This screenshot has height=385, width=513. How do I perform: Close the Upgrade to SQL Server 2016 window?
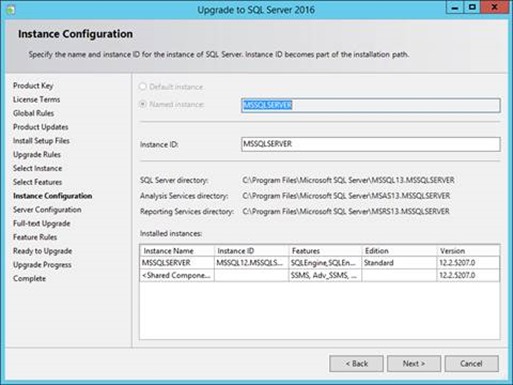point(495,7)
